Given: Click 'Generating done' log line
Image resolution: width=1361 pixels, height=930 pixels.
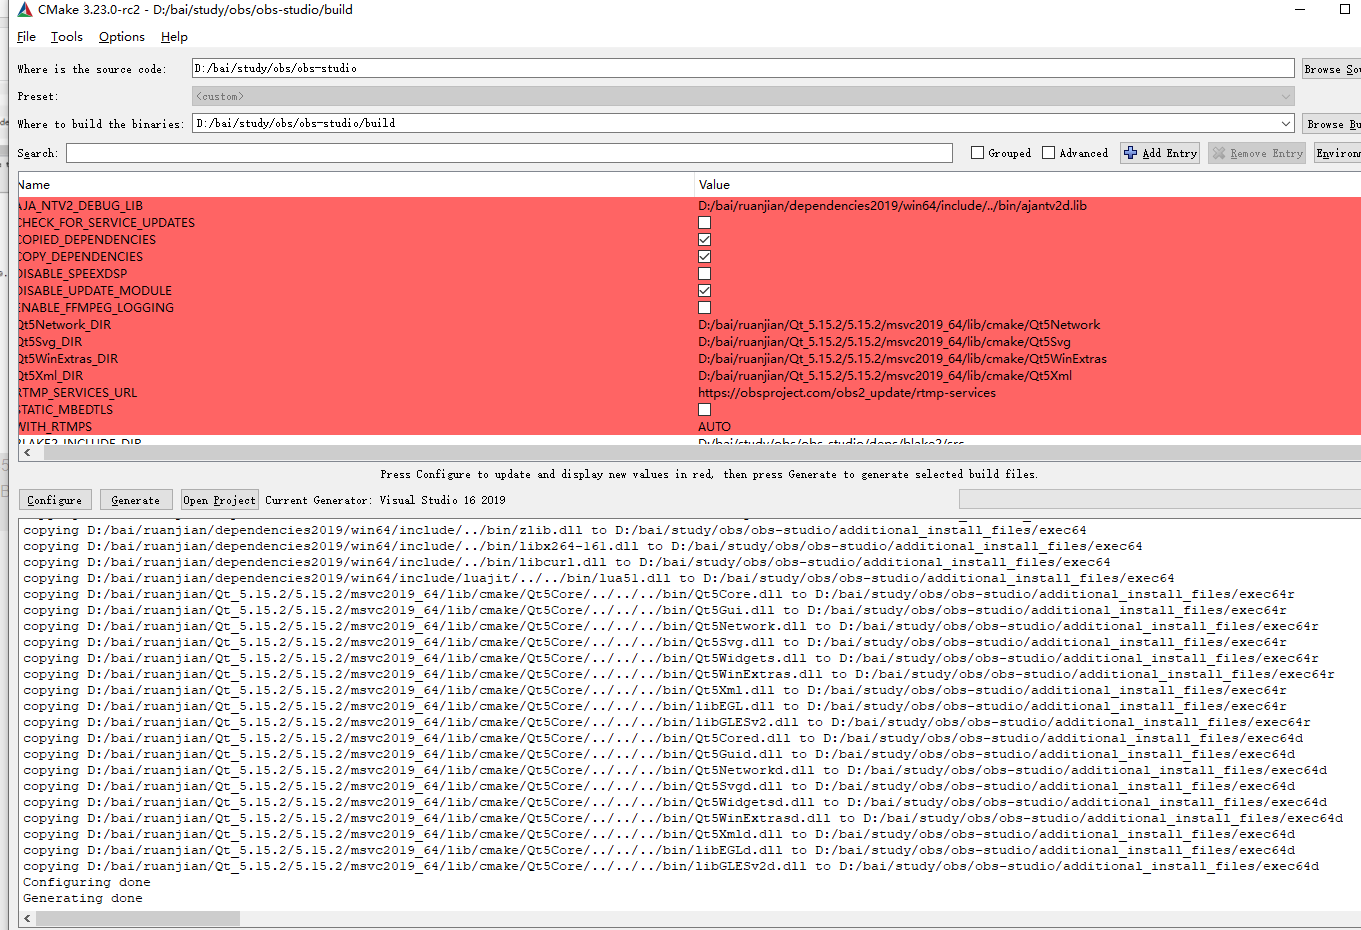Looking at the screenshot, I should (x=83, y=899).
